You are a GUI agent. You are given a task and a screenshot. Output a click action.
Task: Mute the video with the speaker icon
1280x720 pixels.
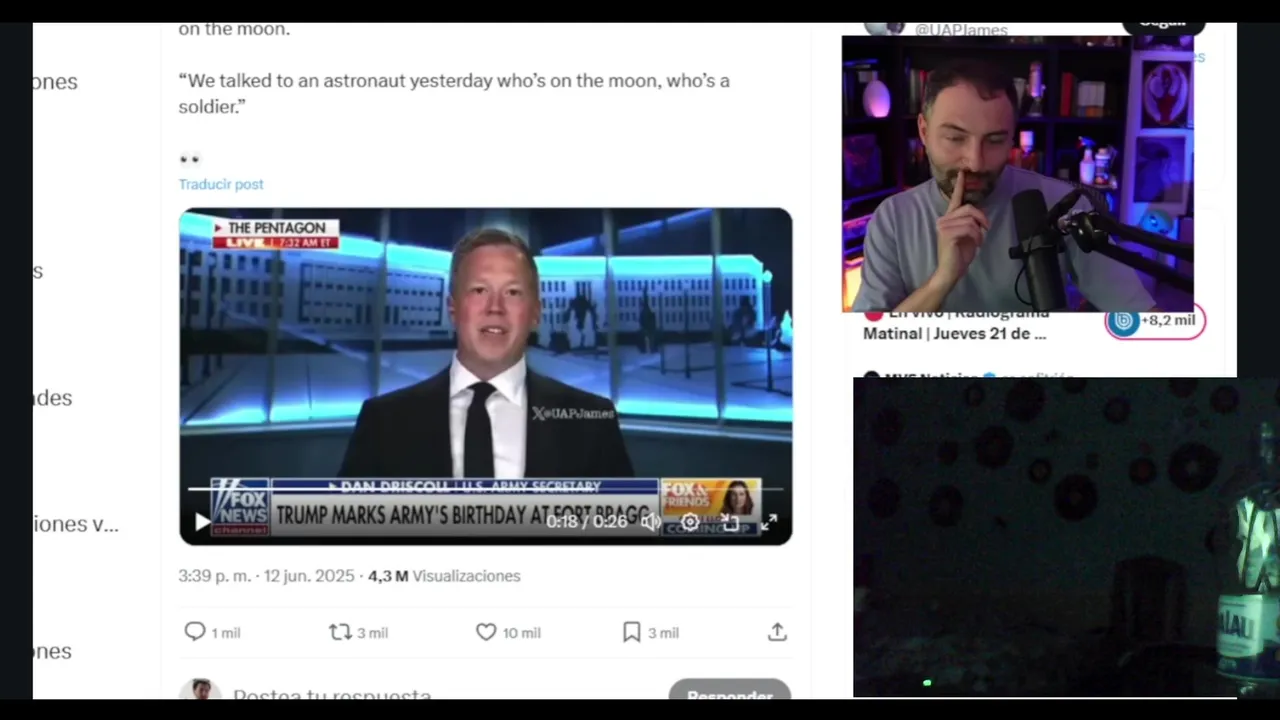coord(651,522)
